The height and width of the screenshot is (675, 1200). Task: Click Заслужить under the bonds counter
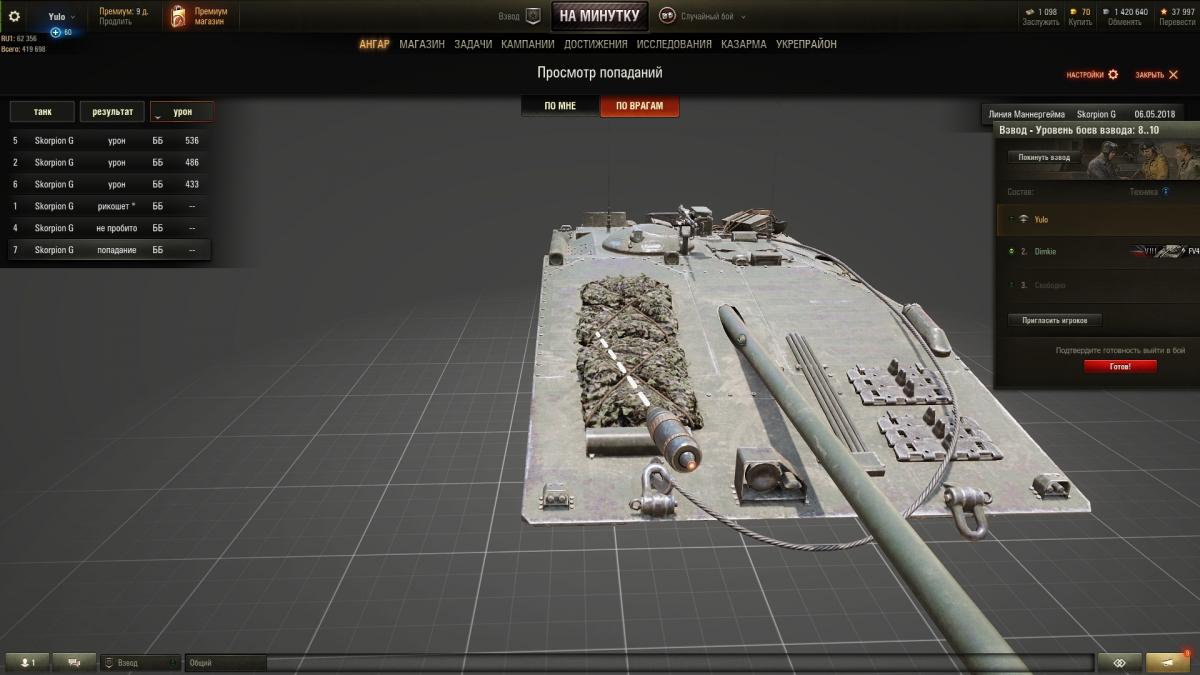[x=1040, y=22]
